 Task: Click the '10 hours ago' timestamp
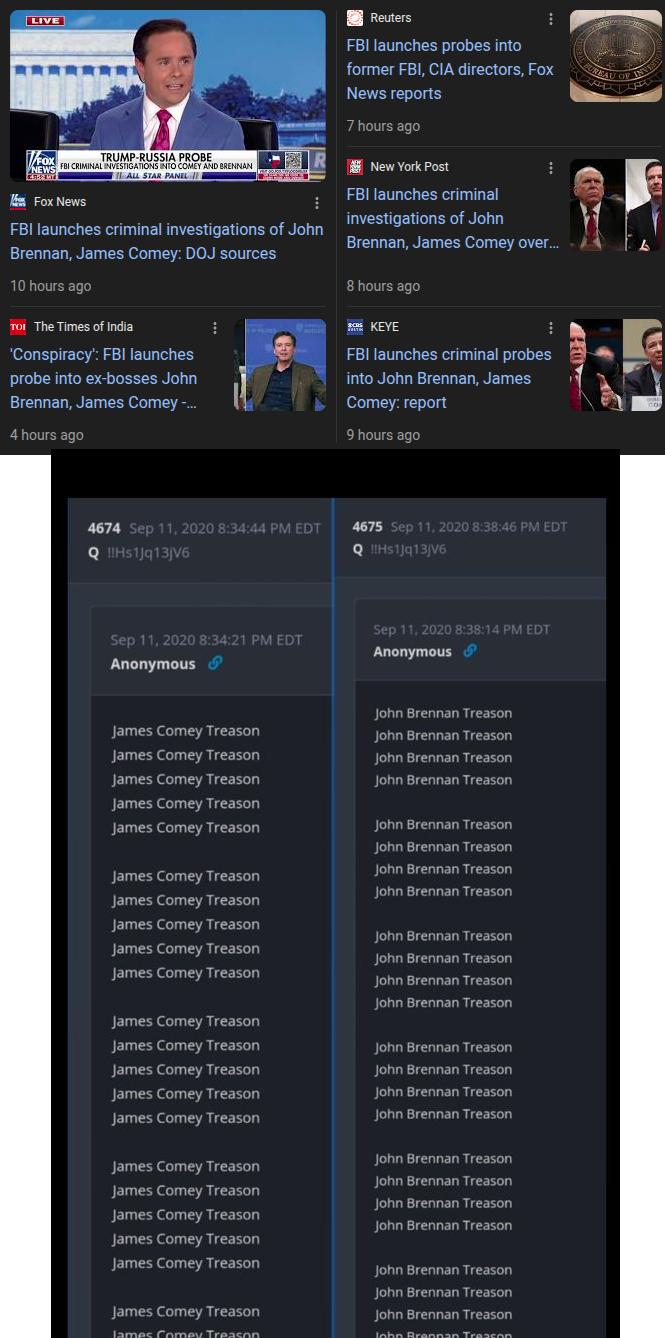coord(51,286)
